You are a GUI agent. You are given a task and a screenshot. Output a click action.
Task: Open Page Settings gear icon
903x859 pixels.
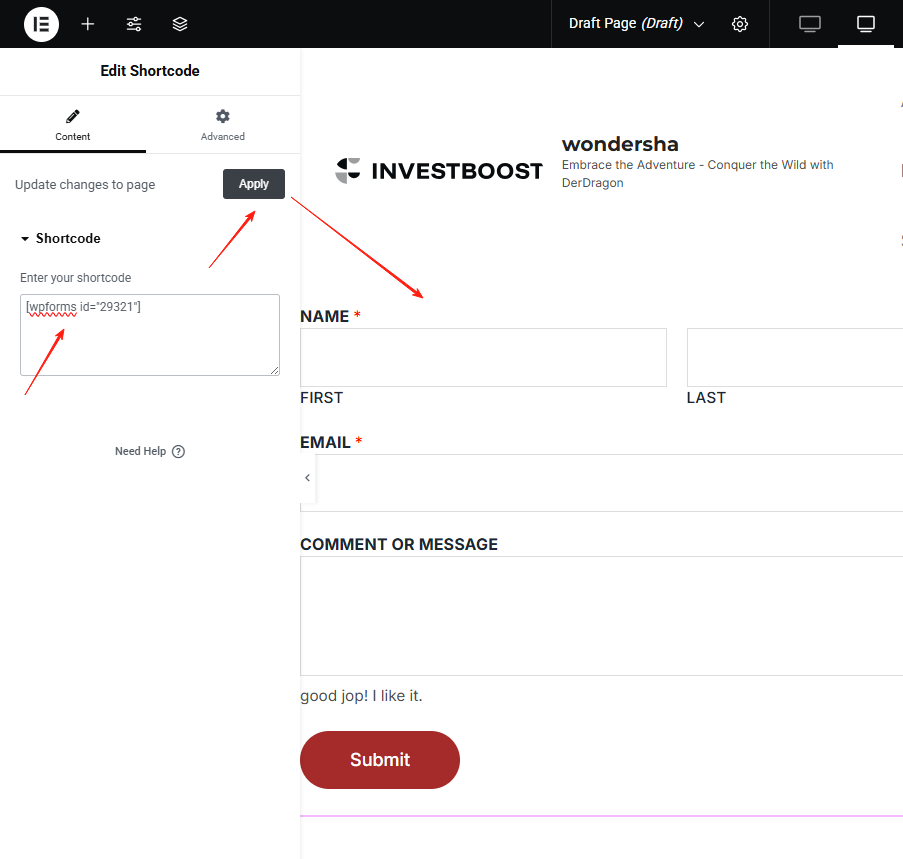pos(740,24)
